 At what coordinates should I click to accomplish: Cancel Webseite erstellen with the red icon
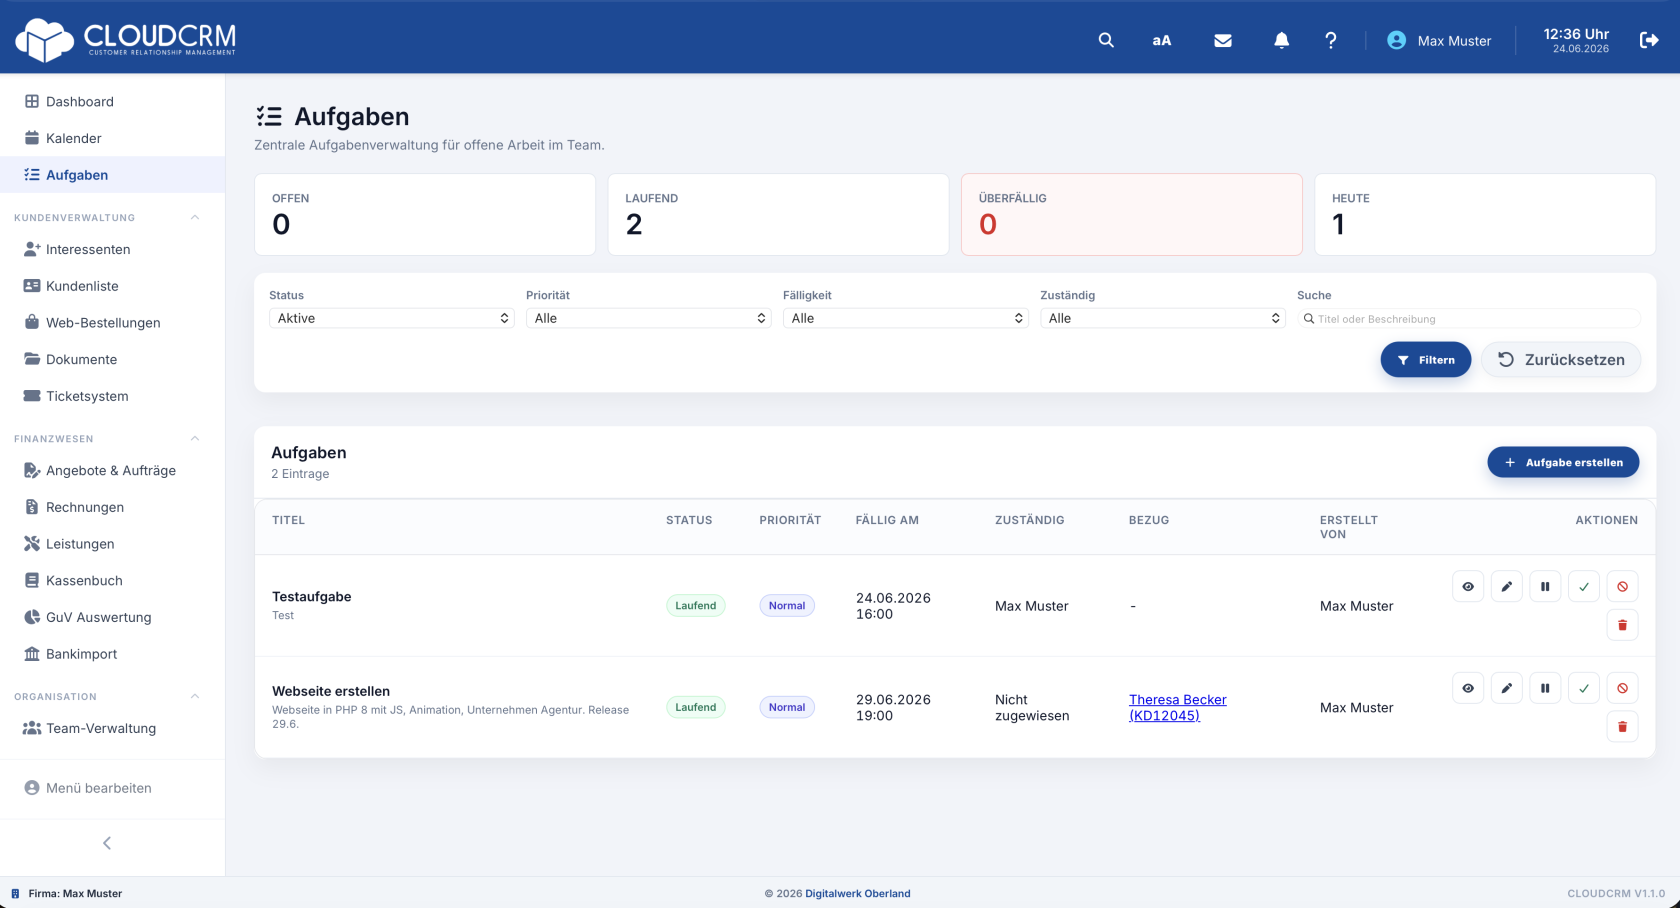[1622, 688]
